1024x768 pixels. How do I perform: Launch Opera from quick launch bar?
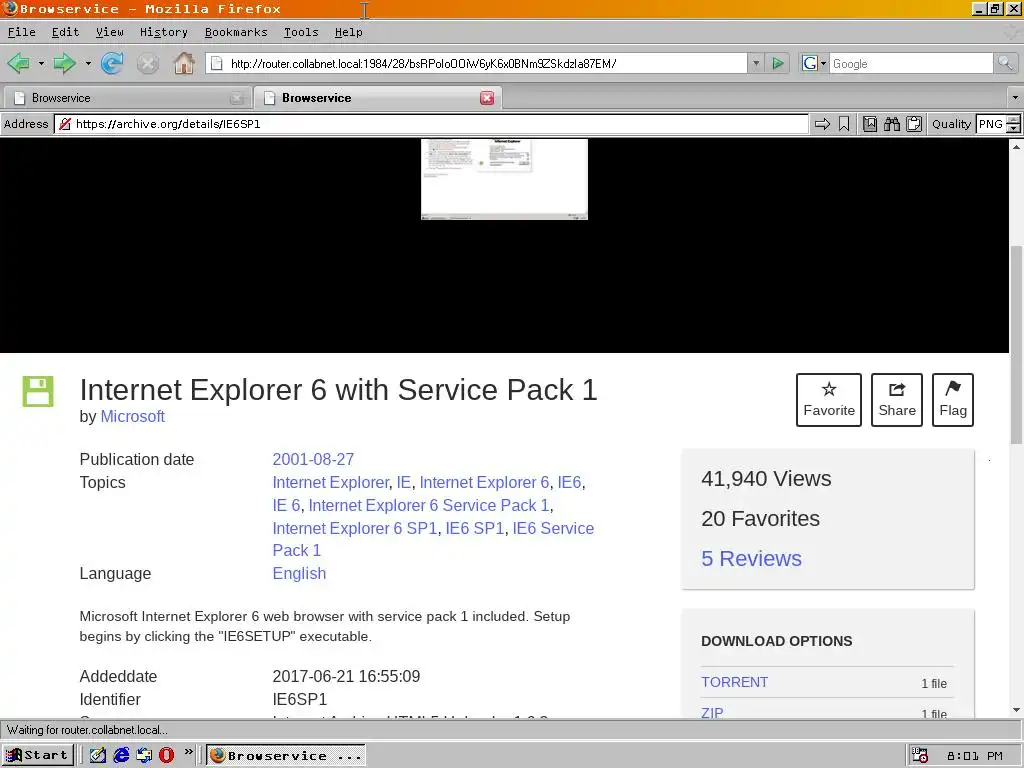point(167,755)
